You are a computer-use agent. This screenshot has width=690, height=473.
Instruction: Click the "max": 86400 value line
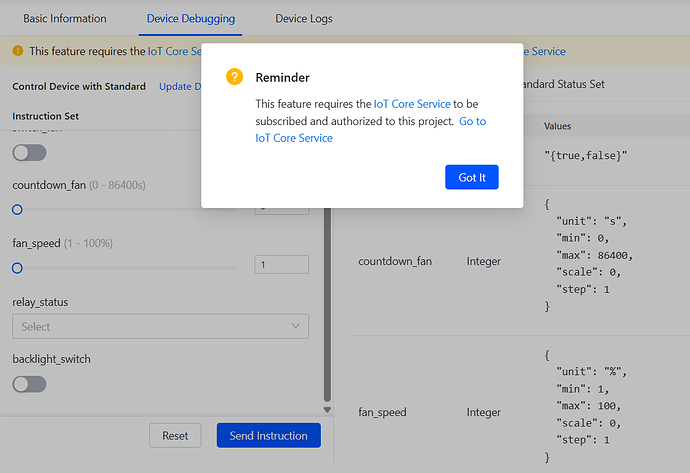click(x=594, y=255)
